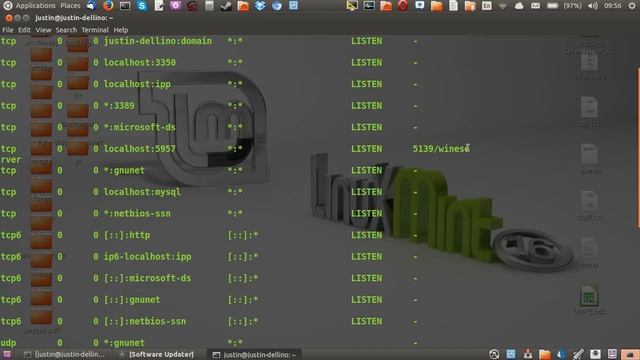Click the '[::]:microsoft-ds' entry
640x360 pixels.
coord(147,278)
